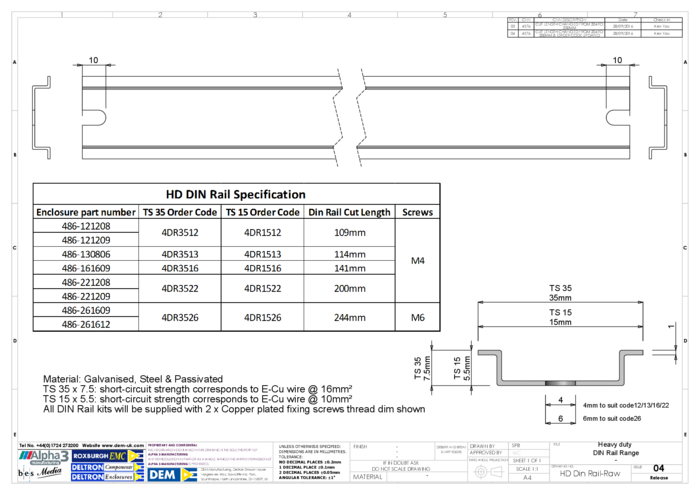Click the TS 15 15mm width dimension label
The height and width of the screenshot is (495, 700).
[x=560, y=317]
